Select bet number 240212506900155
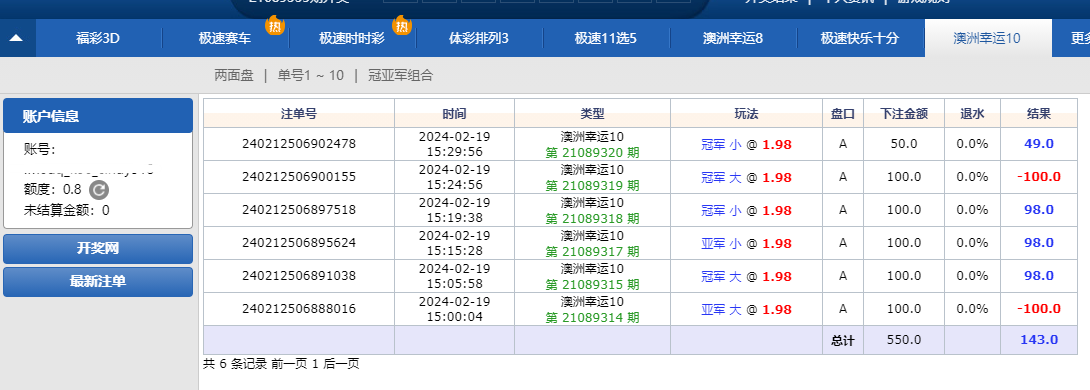 (x=299, y=177)
